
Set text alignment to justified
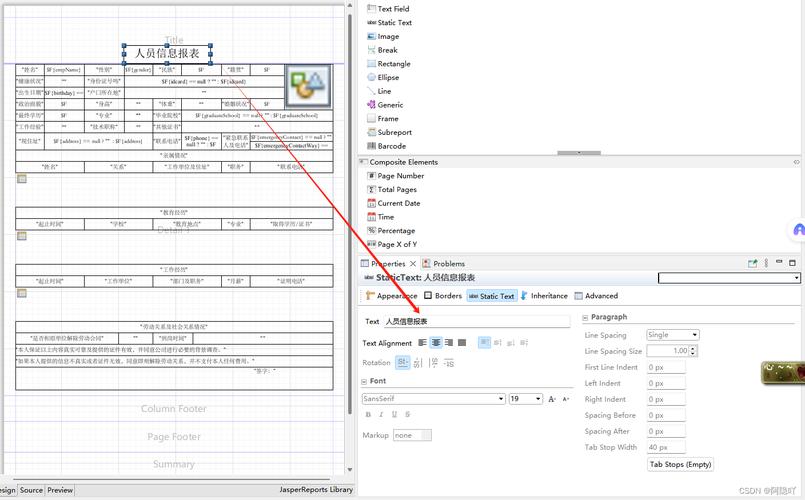pos(462,342)
